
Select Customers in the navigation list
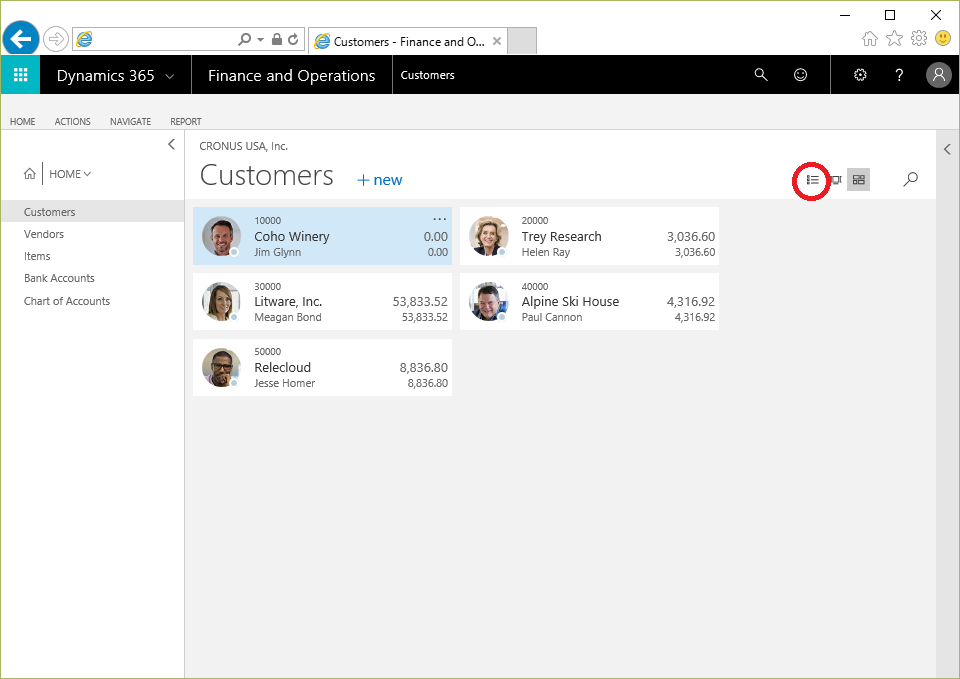(x=92, y=212)
